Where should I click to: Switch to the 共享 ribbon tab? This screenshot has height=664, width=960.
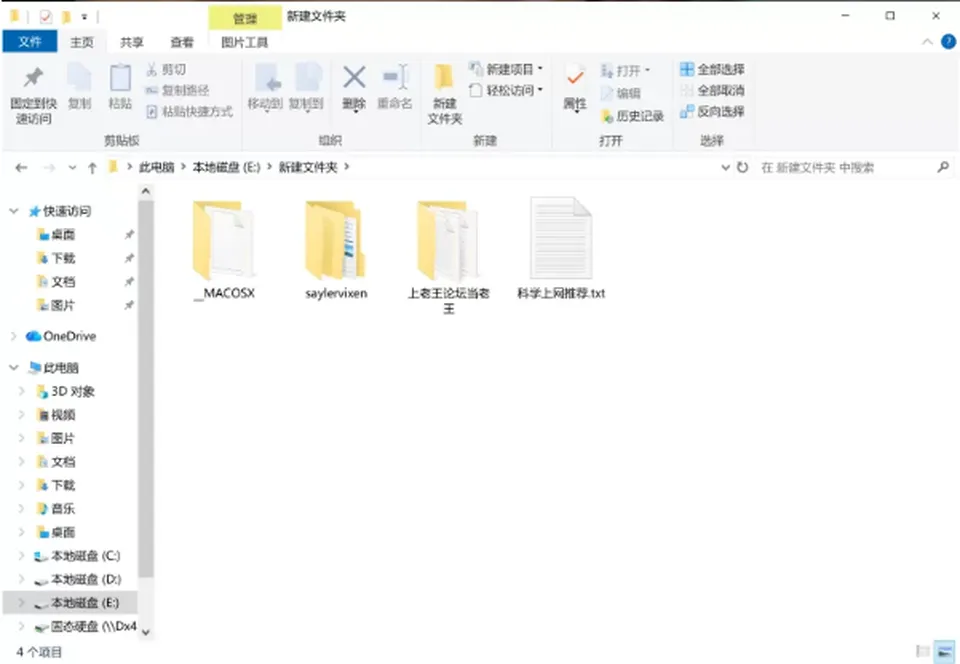[x=132, y=42]
